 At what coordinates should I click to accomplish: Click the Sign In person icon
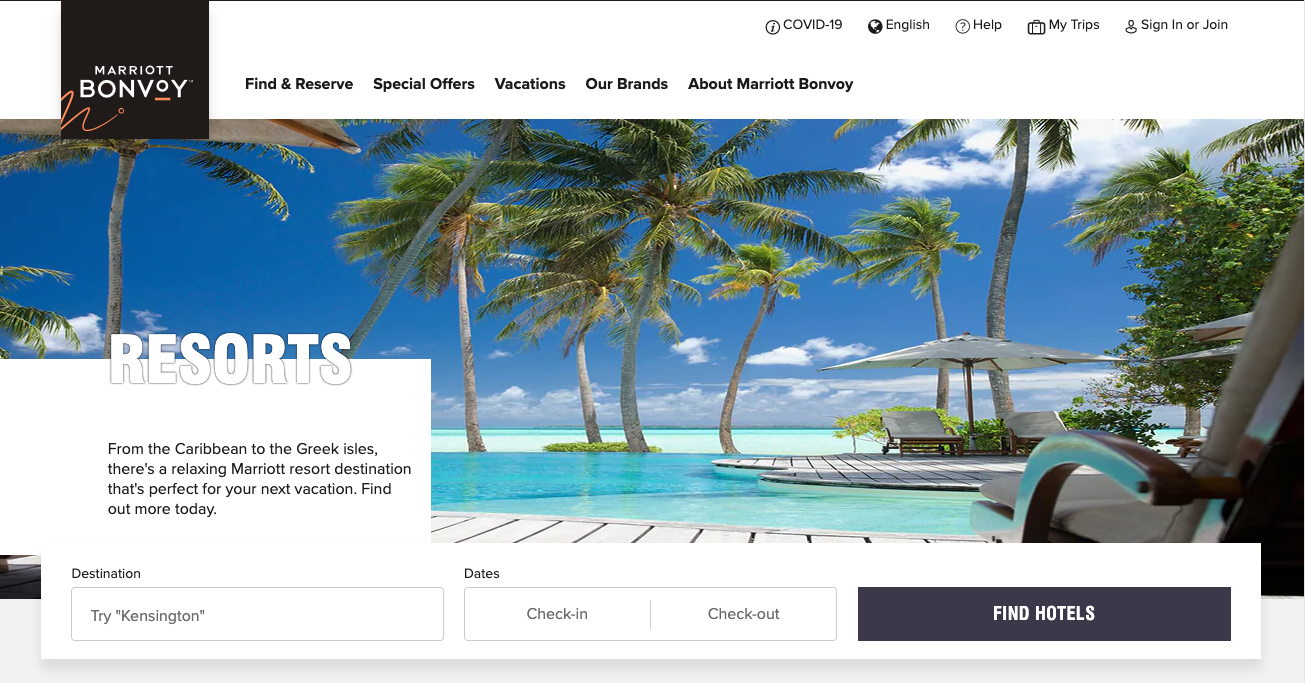pyautogui.click(x=1131, y=27)
